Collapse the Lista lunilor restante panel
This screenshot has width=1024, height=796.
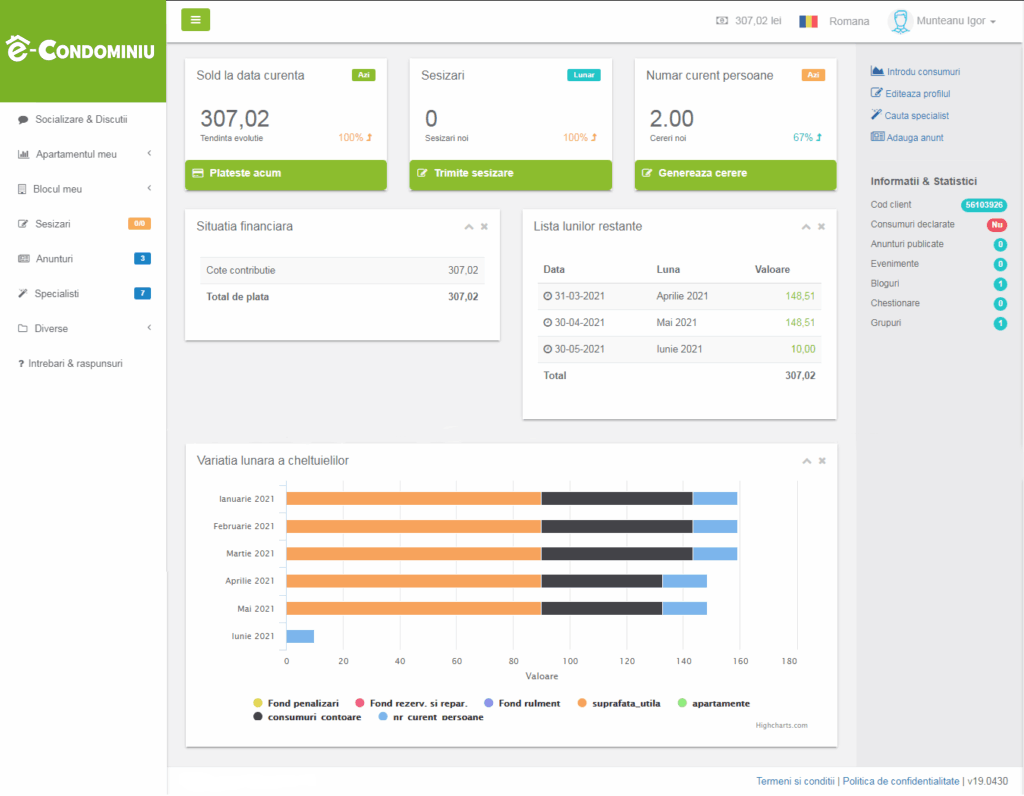tap(805, 227)
